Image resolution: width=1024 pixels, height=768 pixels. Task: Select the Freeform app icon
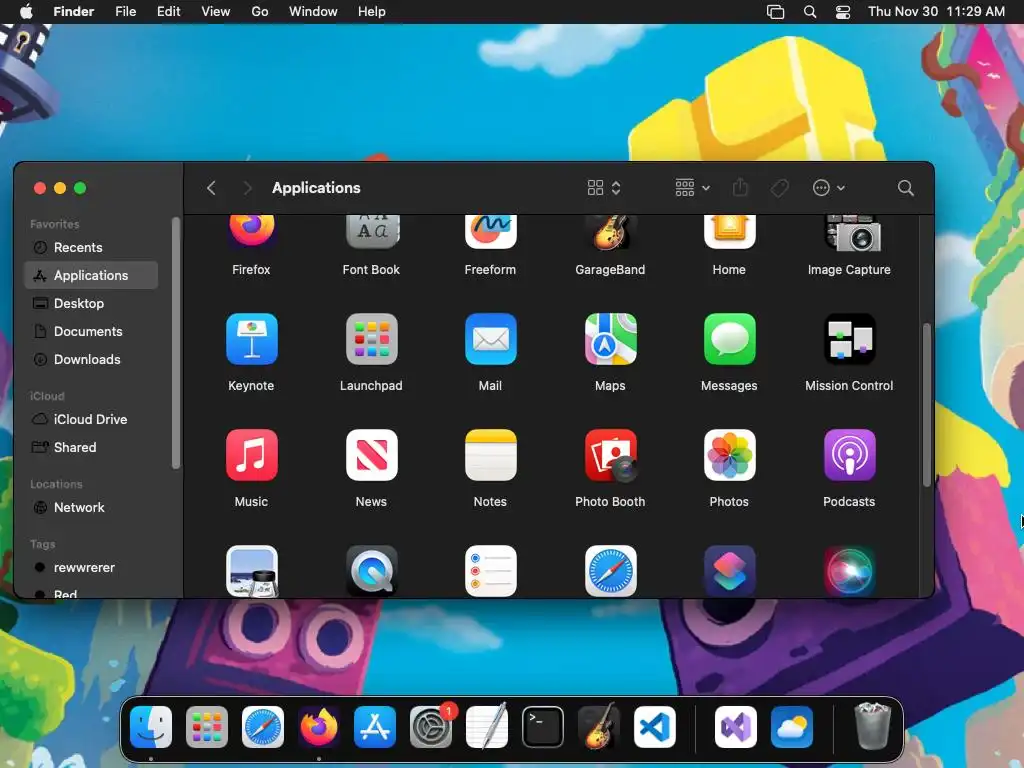point(490,231)
